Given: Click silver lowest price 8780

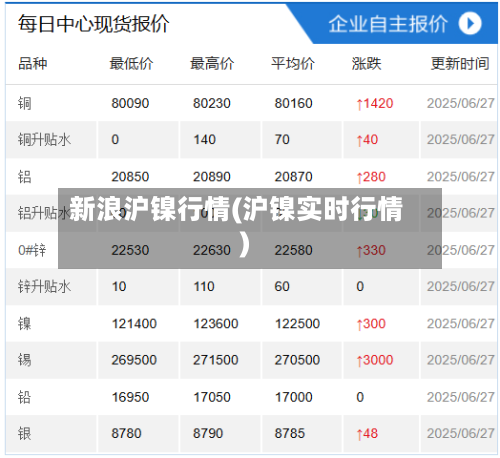Looking at the screenshot, I should pos(126,434).
